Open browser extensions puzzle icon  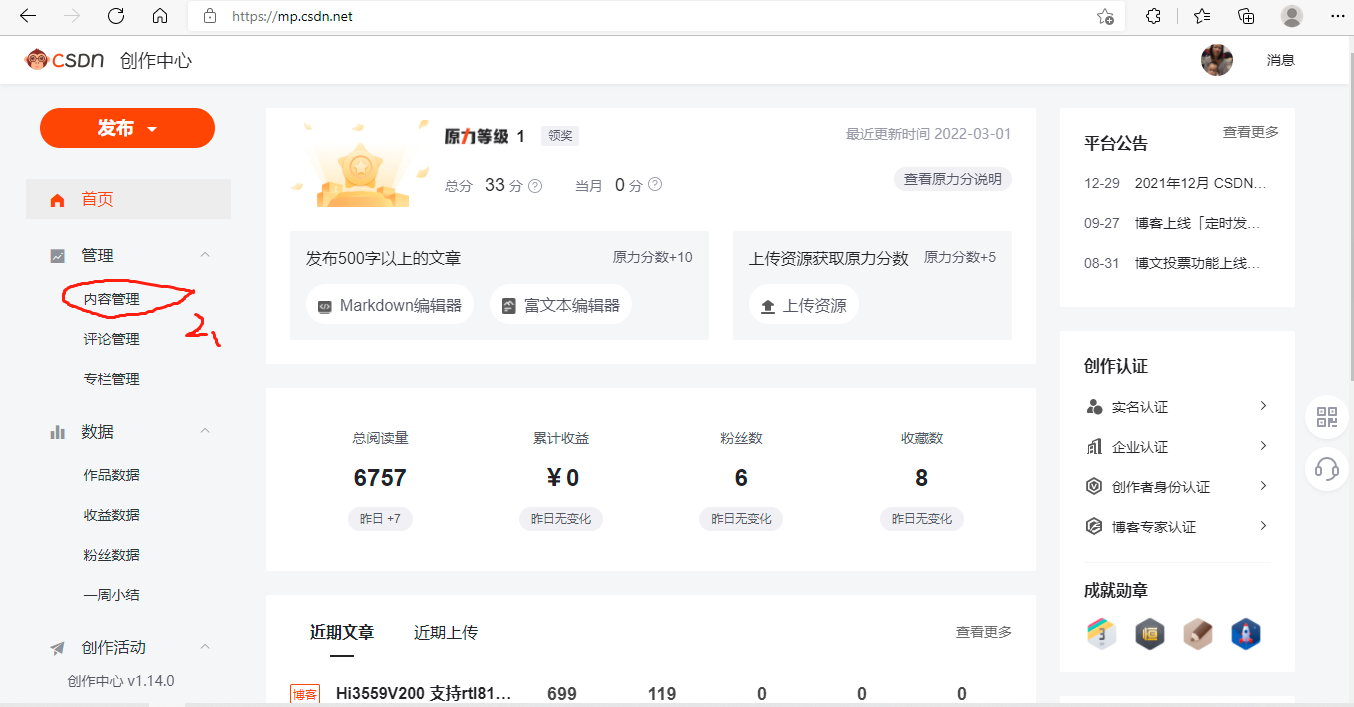pos(1153,16)
